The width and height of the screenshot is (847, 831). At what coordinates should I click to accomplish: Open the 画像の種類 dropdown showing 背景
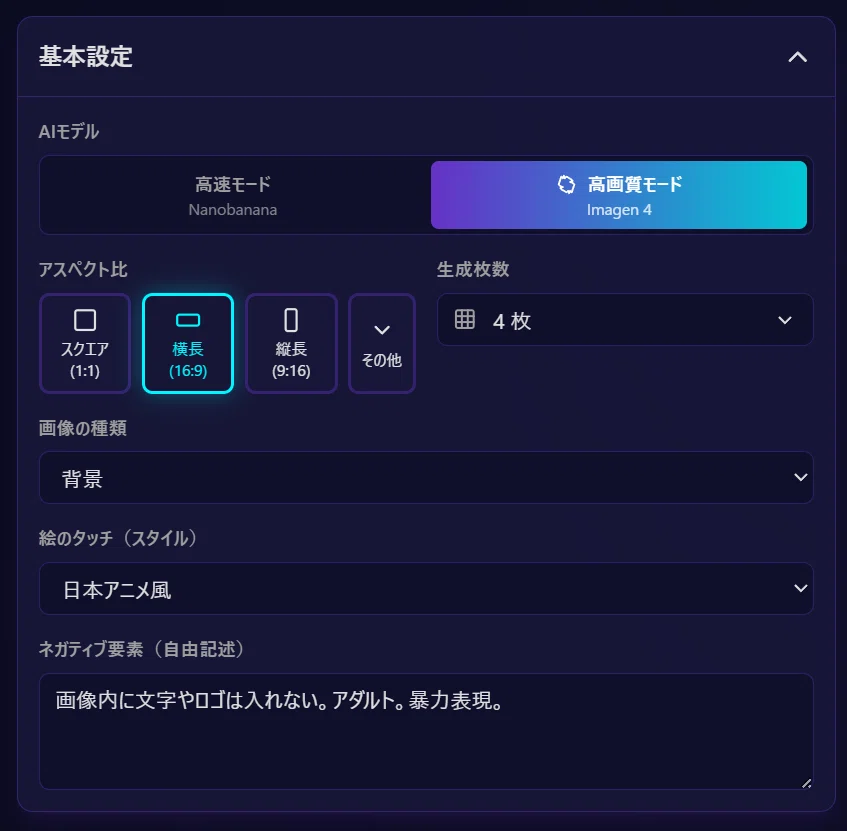[x=426, y=478]
